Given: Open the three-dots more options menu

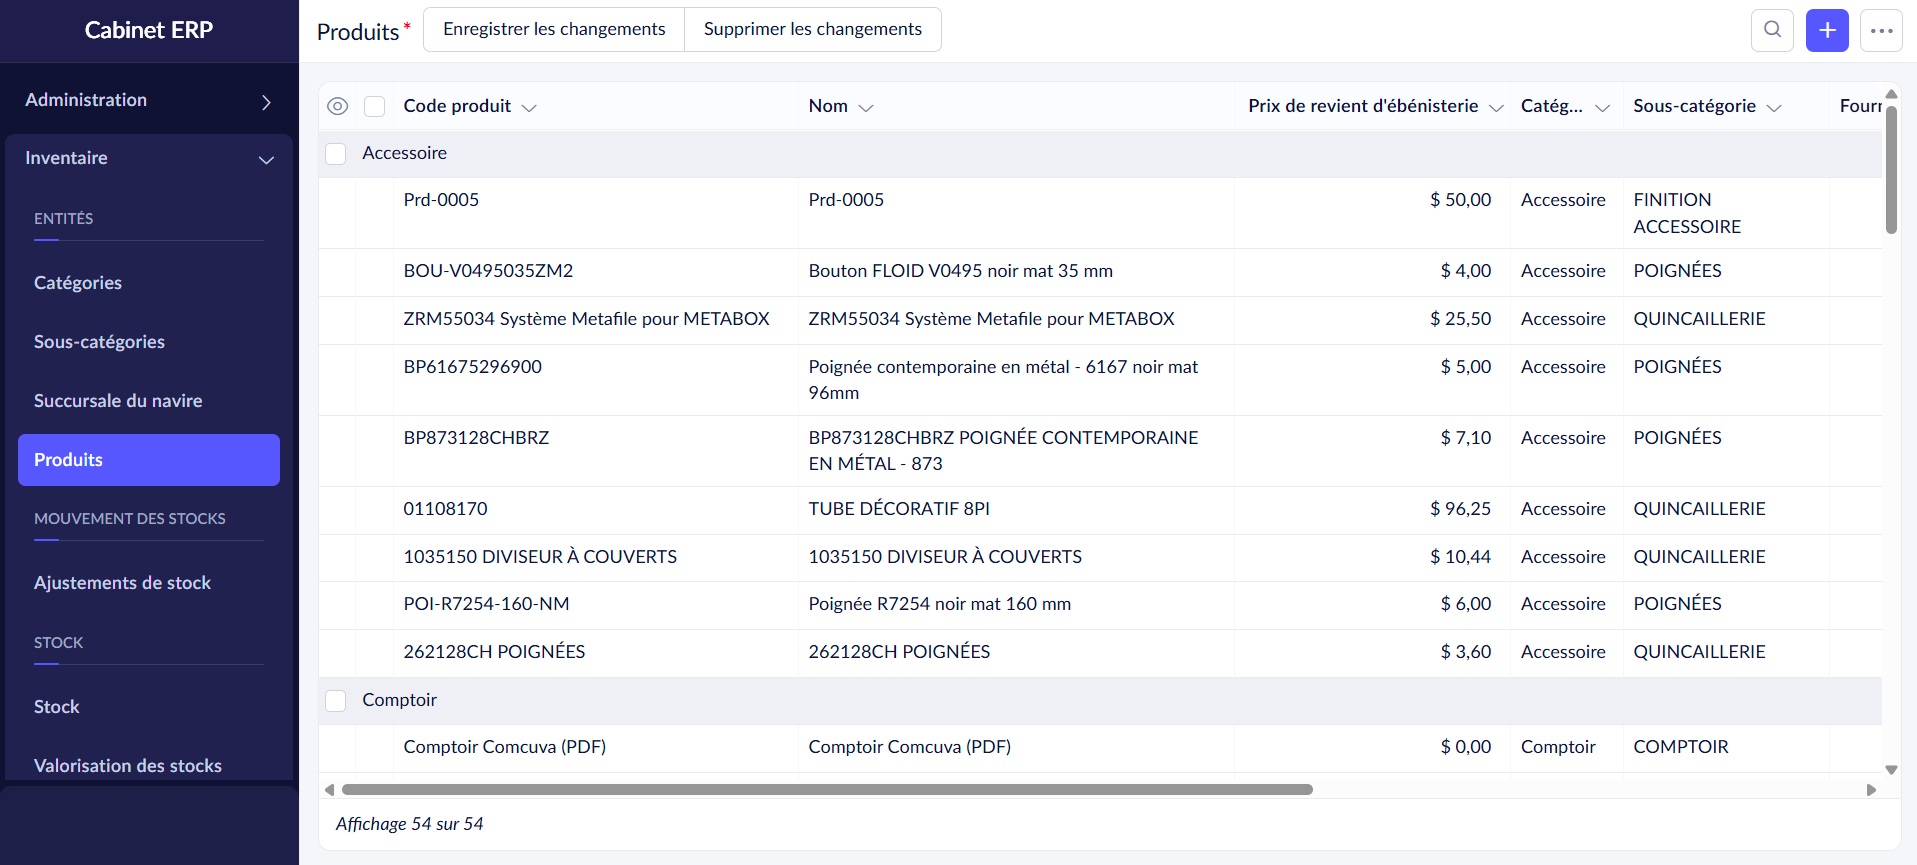Looking at the screenshot, I should click(1881, 30).
